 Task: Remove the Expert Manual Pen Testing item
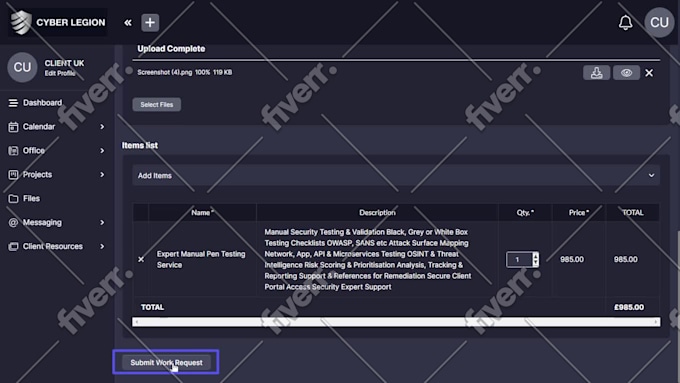coord(141,259)
